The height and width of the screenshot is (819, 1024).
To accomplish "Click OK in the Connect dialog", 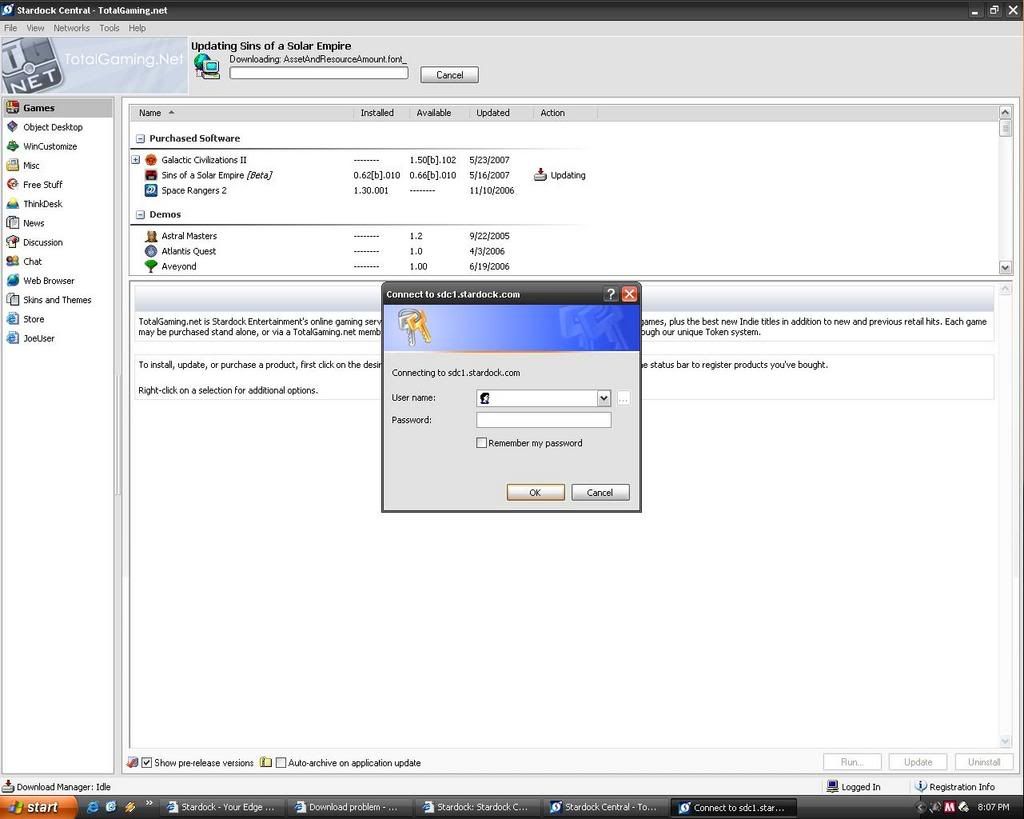I will 536,492.
